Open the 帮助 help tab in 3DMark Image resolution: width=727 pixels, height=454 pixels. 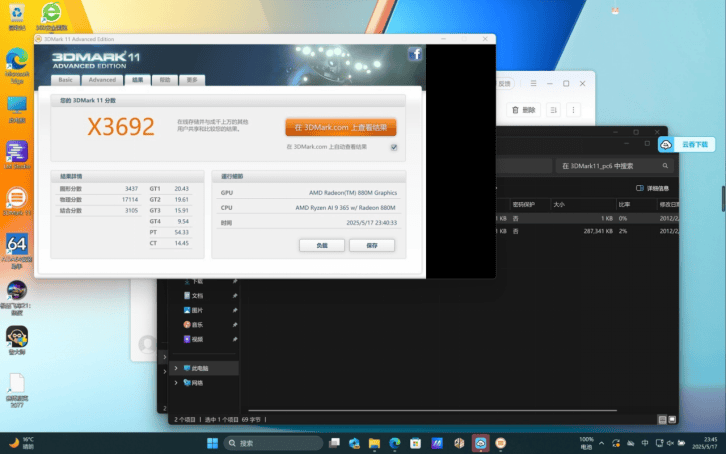[165, 80]
